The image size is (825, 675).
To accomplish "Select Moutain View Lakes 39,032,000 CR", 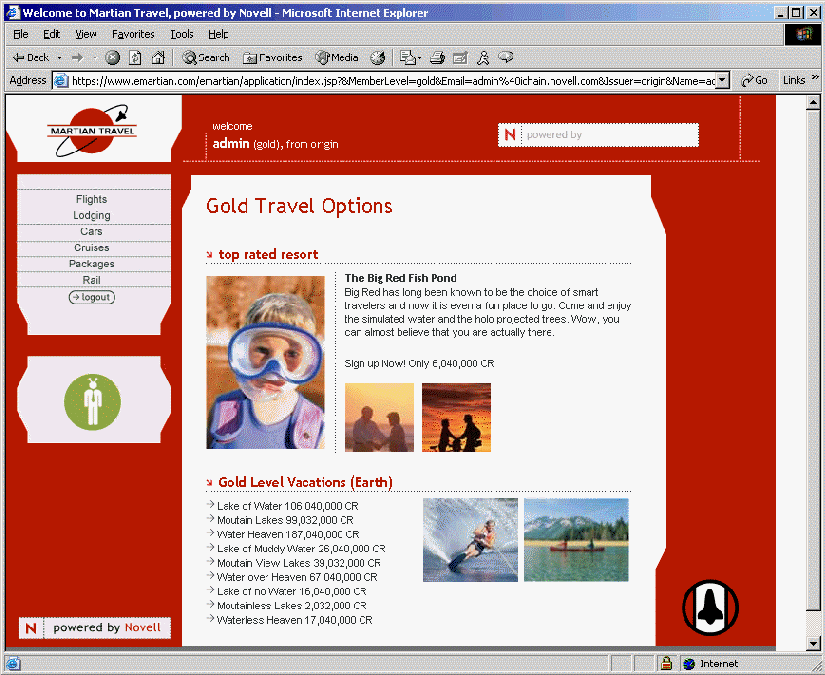I will tap(298, 563).
